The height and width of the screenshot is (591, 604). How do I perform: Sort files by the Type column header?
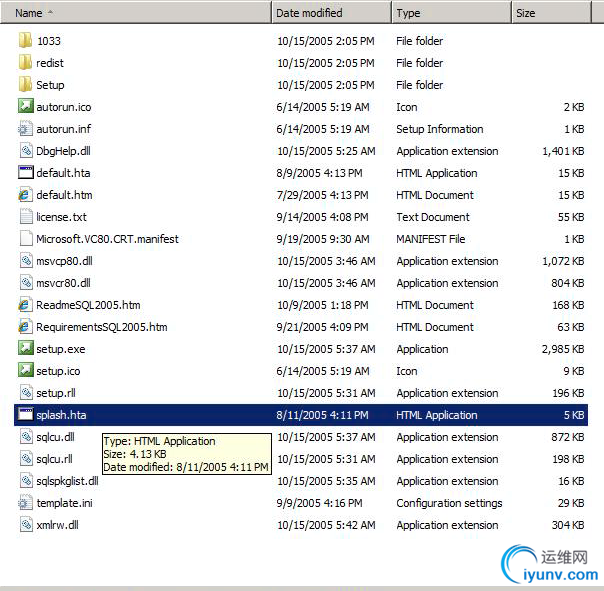[452, 13]
